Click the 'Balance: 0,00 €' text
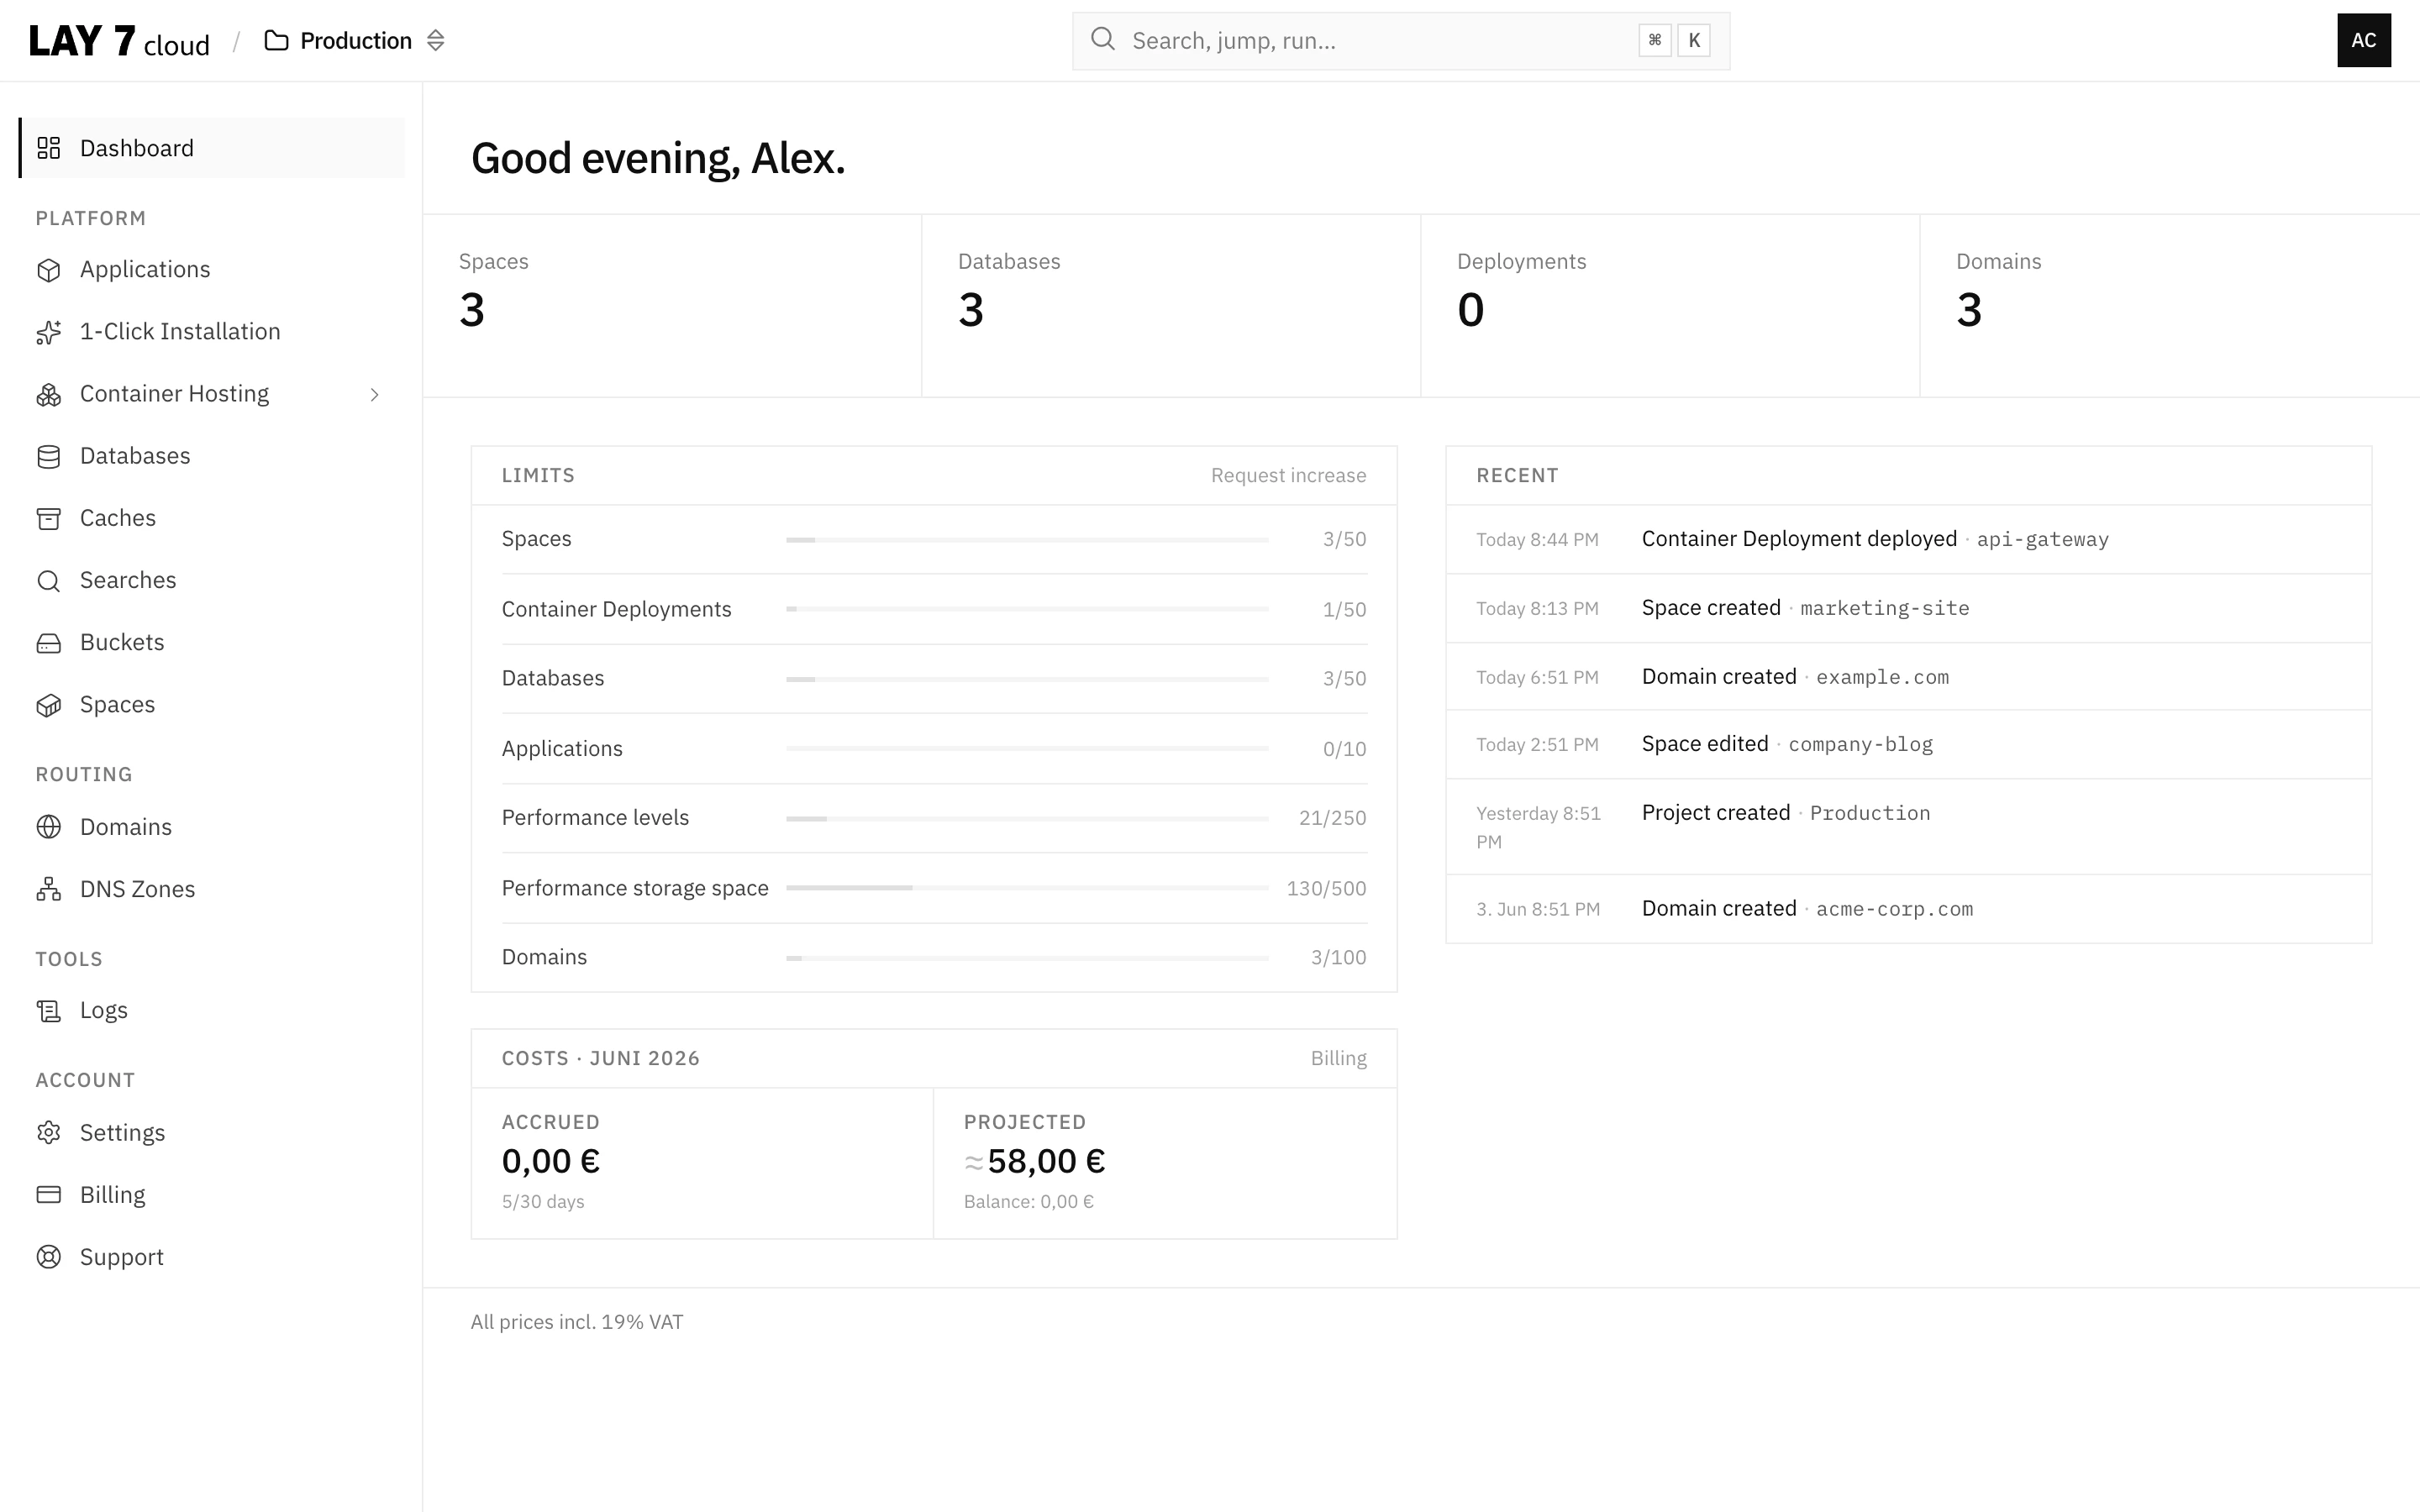2420x1512 pixels. (x=1029, y=1202)
